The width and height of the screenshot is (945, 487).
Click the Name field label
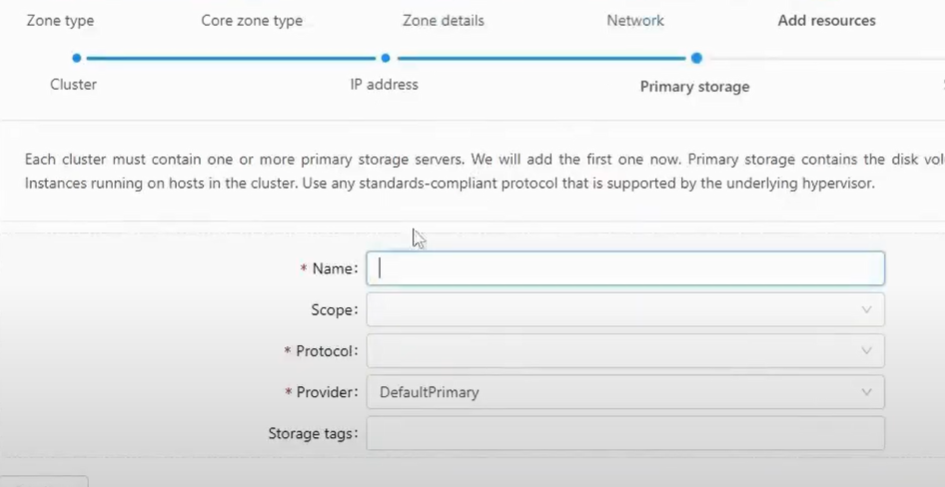pos(334,269)
